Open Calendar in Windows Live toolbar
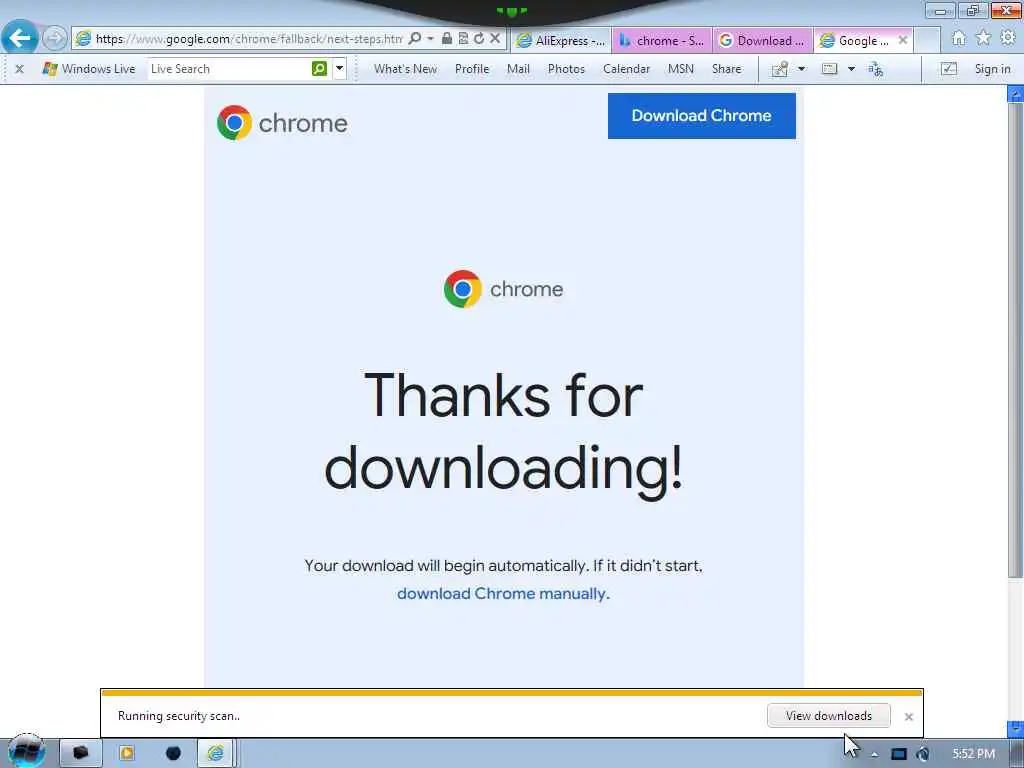 point(626,69)
